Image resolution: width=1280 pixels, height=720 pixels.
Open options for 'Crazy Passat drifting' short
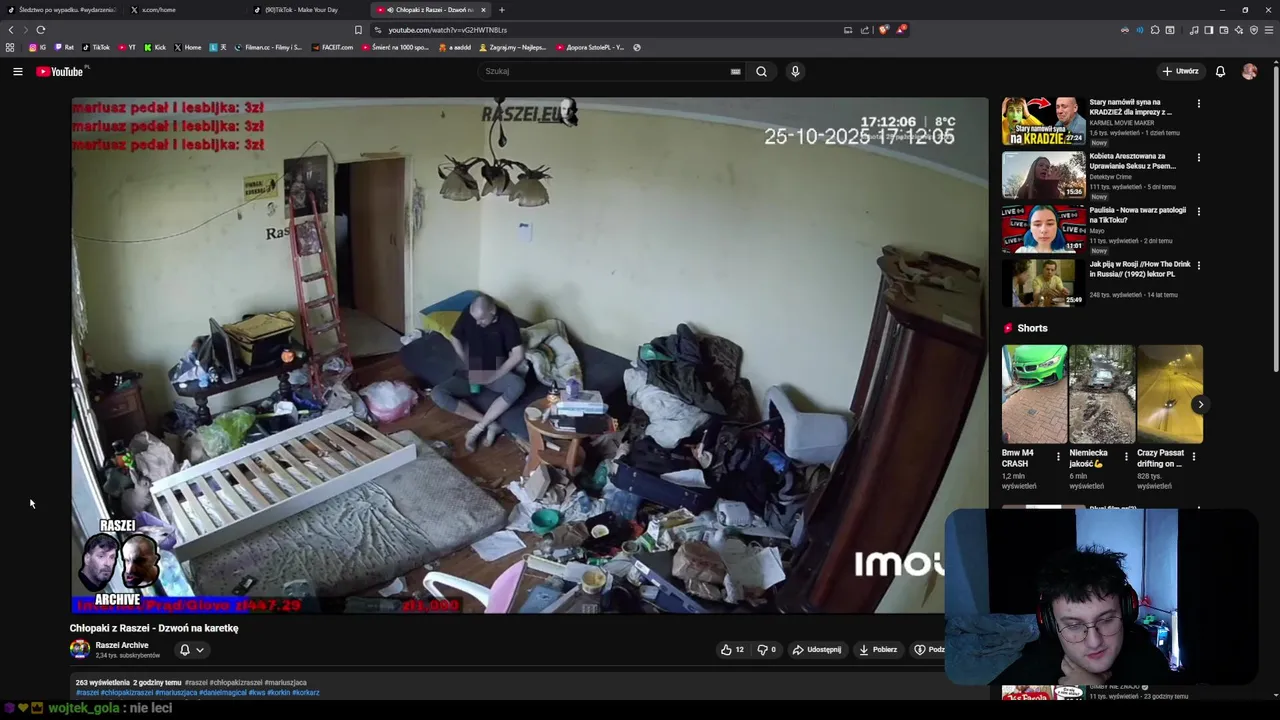click(x=1193, y=456)
